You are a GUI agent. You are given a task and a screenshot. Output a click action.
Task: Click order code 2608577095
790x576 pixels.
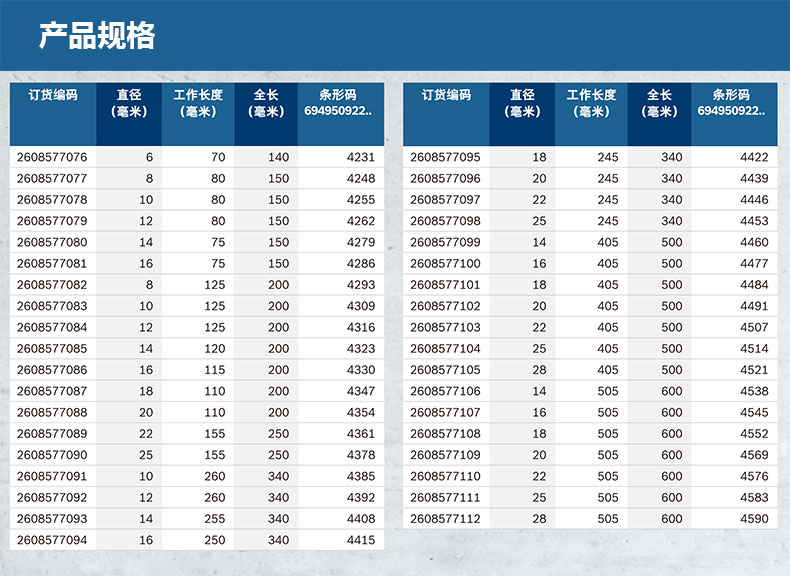coord(445,157)
